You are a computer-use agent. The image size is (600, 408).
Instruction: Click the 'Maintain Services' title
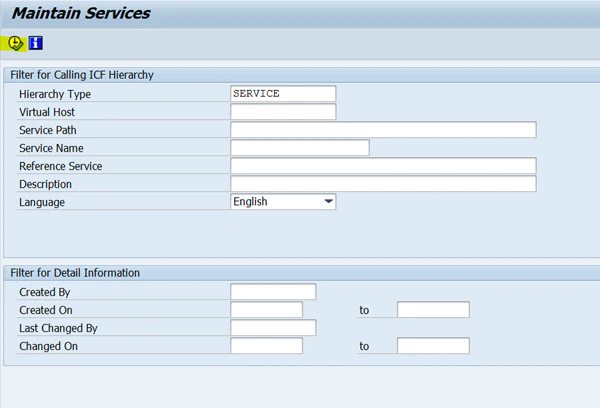pyautogui.click(x=81, y=13)
